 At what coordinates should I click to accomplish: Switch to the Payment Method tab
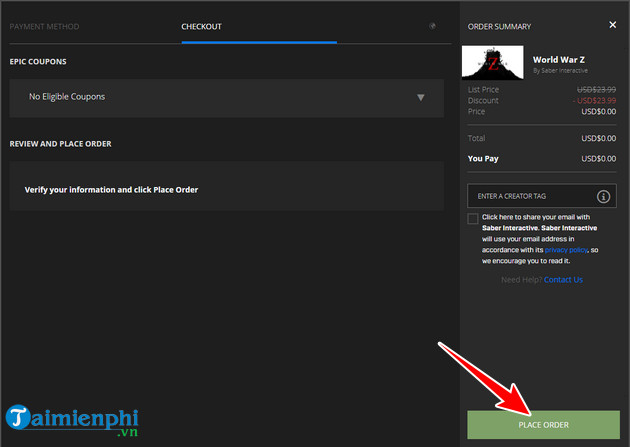click(x=44, y=27)
